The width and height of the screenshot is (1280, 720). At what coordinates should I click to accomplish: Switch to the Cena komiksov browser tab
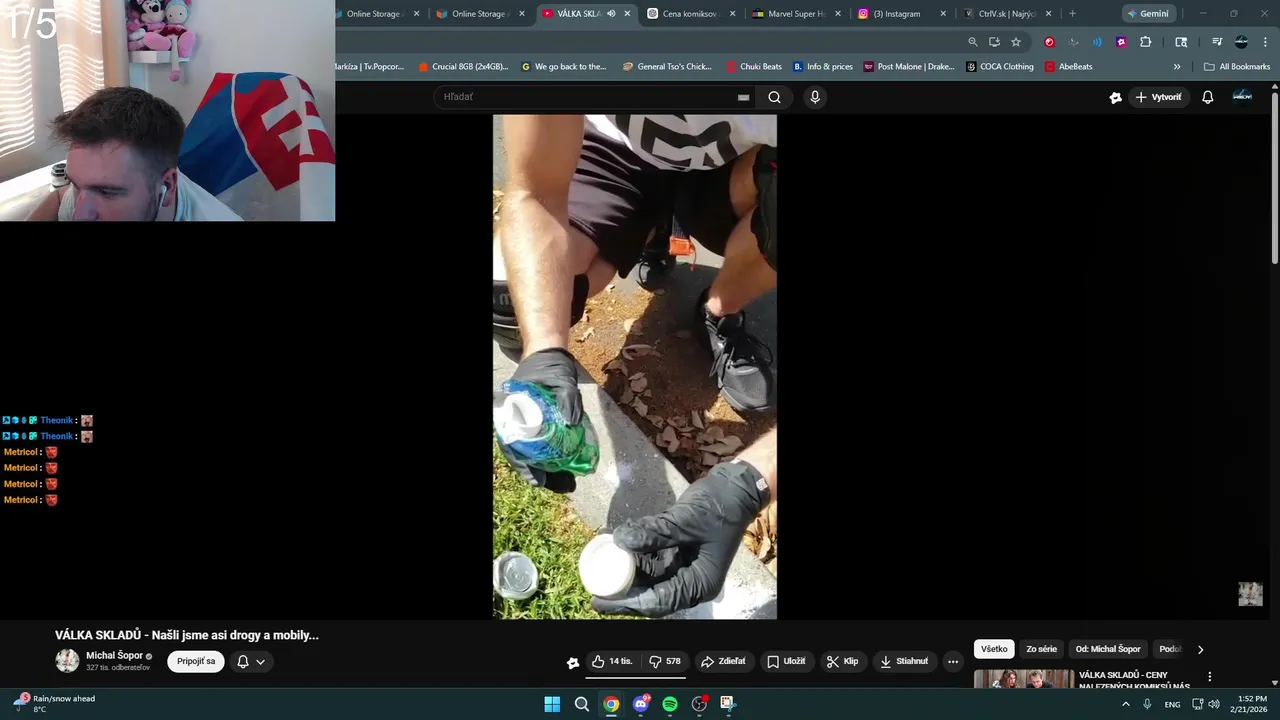(691, 14)
